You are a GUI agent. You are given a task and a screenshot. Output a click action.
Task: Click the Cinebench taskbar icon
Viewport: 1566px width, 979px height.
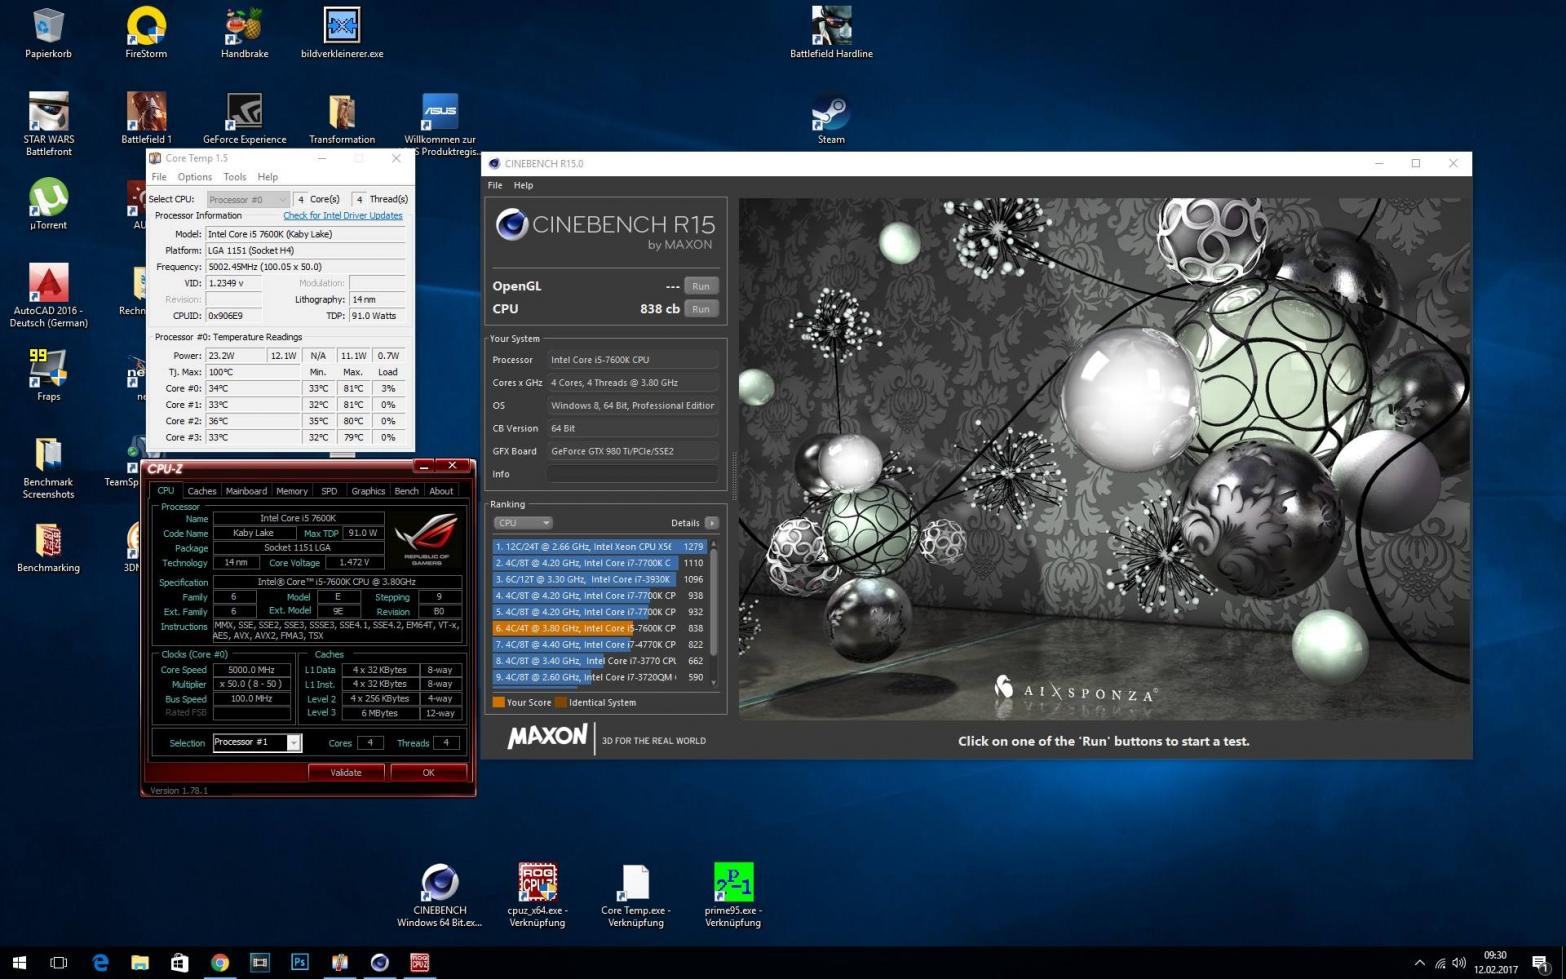point(380,962)
